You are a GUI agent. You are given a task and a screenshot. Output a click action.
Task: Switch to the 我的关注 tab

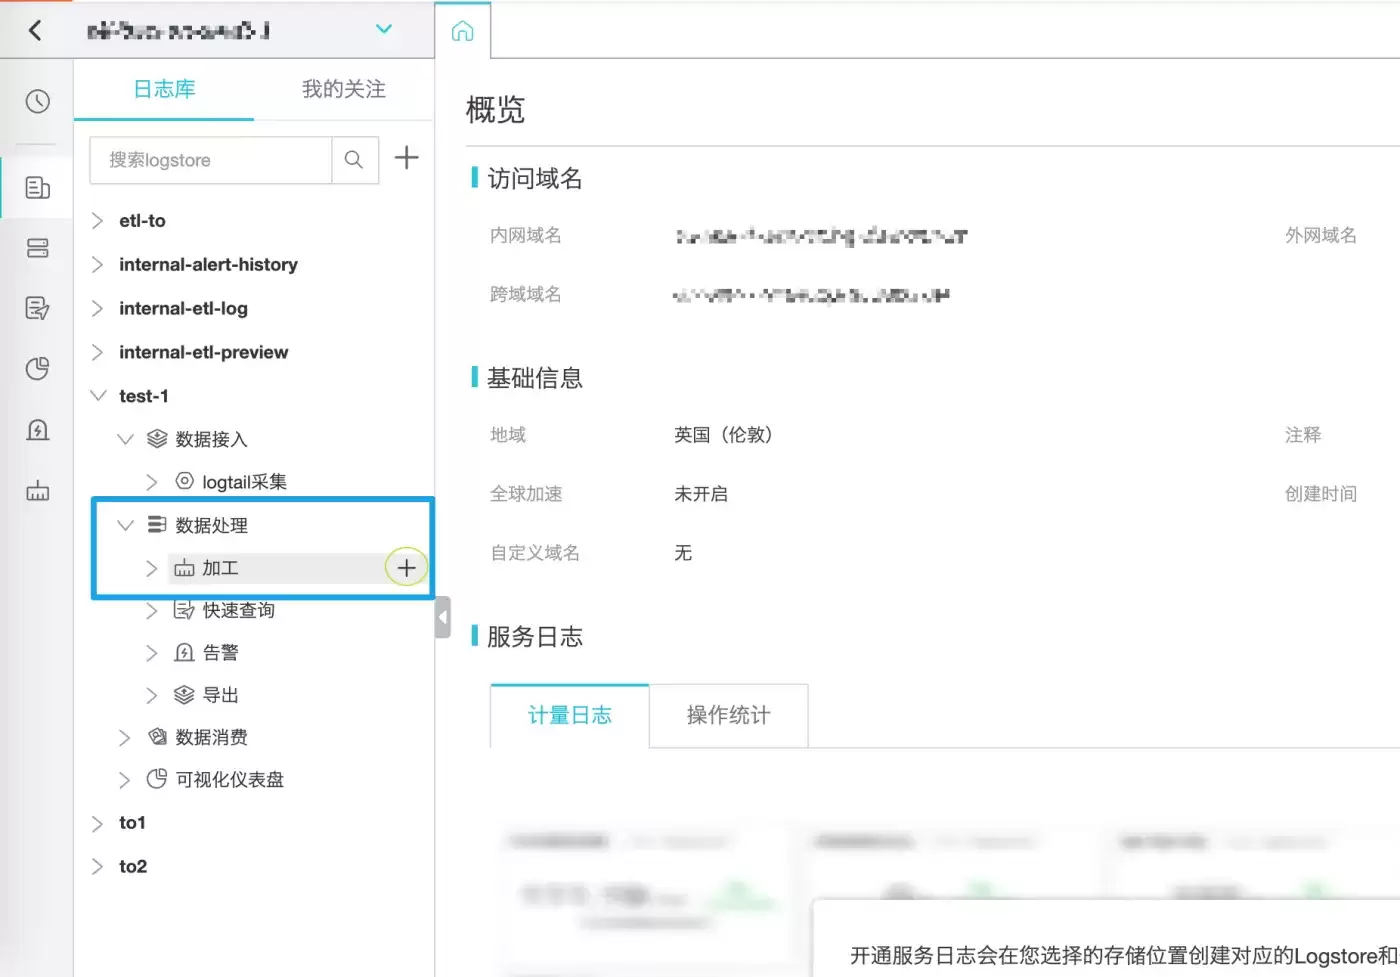click(x=344, y=89)
